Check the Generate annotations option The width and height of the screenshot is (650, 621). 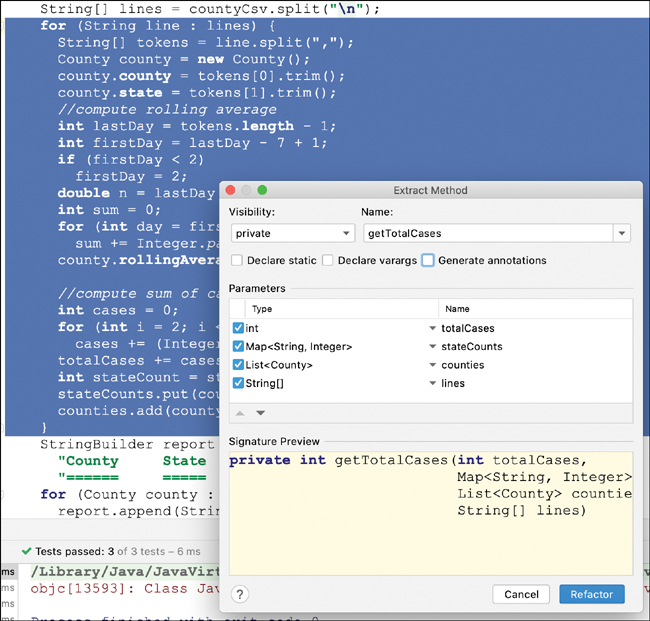428,260
